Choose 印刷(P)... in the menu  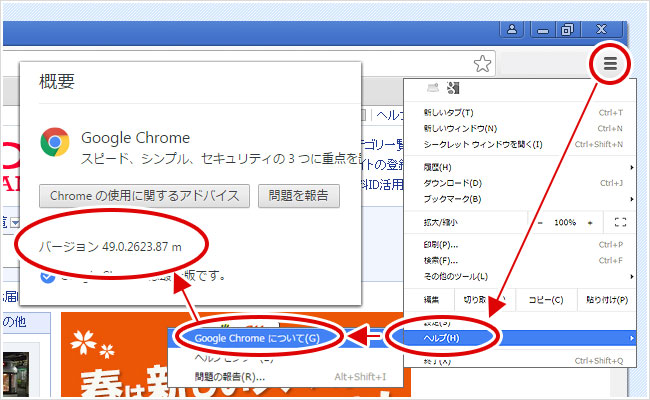(520, 245)
